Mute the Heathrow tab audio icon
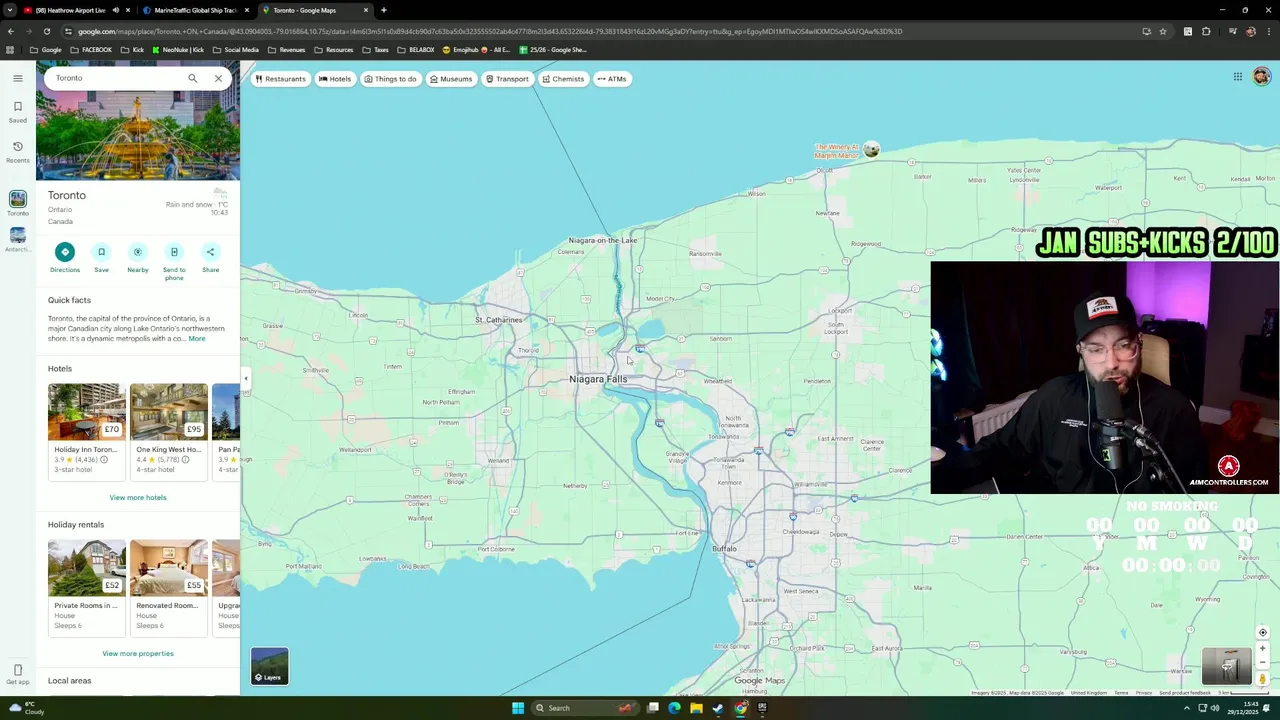The height and width of the screenshot is (720, 1280). pyautogui.click(x=115, y=10)
